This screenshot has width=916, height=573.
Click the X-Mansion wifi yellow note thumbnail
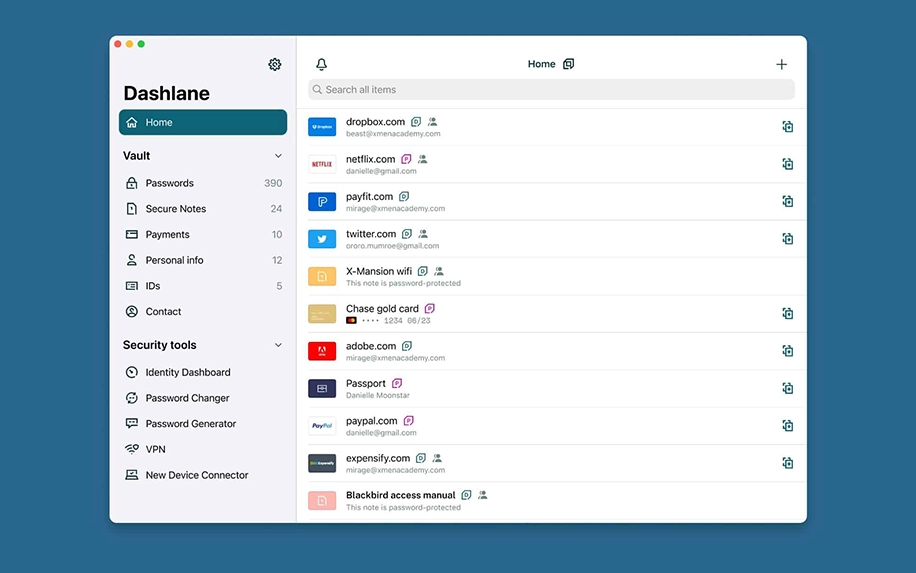tap(322, 276)
